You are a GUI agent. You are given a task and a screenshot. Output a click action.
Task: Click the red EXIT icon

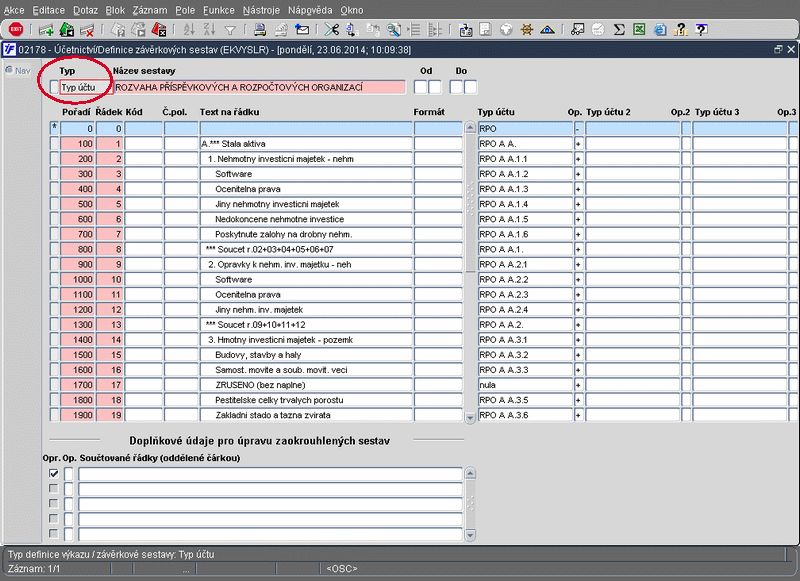point(16,30)
